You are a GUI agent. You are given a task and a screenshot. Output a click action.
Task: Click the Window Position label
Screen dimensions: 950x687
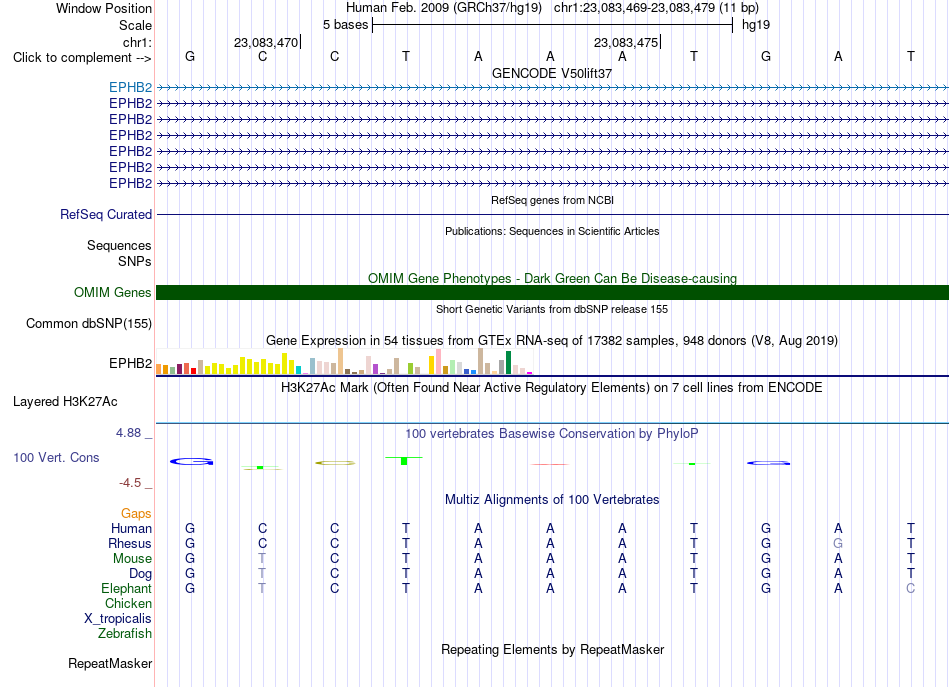point(104,8)
